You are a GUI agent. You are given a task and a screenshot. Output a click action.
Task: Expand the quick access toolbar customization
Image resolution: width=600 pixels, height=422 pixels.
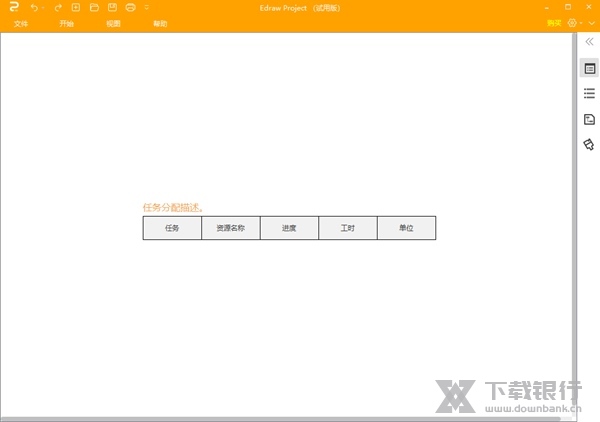point(147,7)
